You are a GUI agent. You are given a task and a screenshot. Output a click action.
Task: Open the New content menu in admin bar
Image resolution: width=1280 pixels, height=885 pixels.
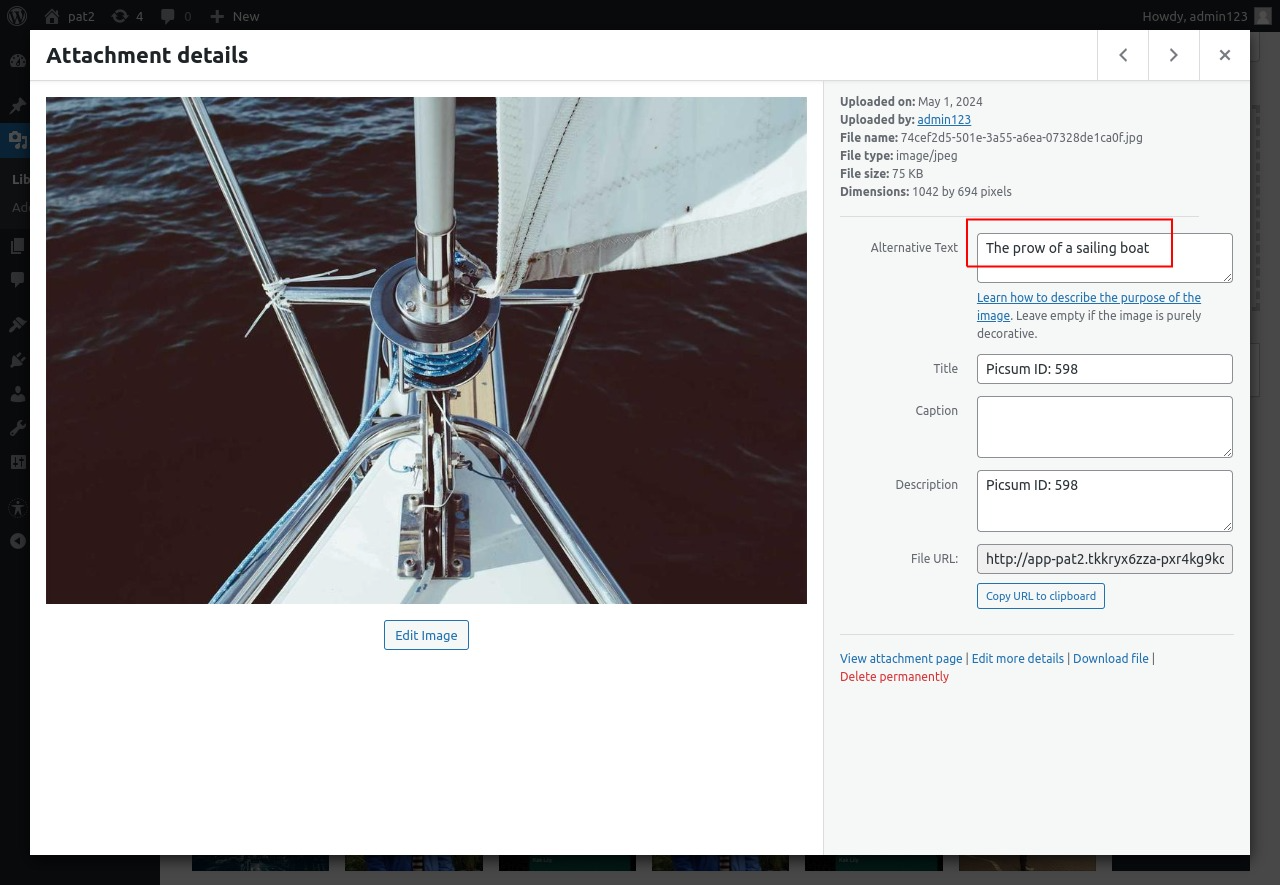[x=235, y=16]
